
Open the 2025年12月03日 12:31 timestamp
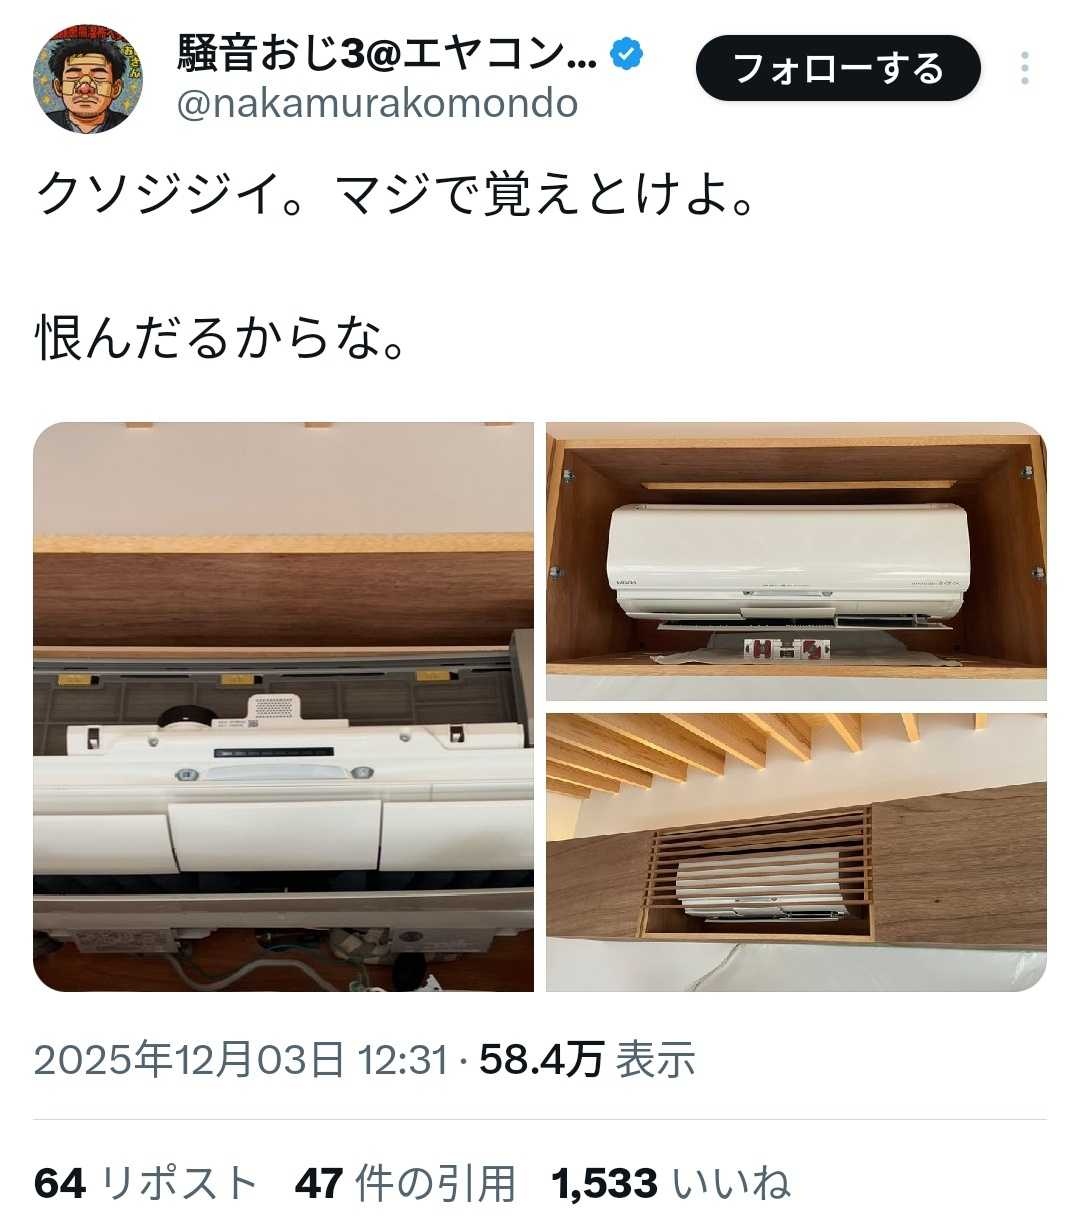pyautogui.click(x=240, y=1059)
